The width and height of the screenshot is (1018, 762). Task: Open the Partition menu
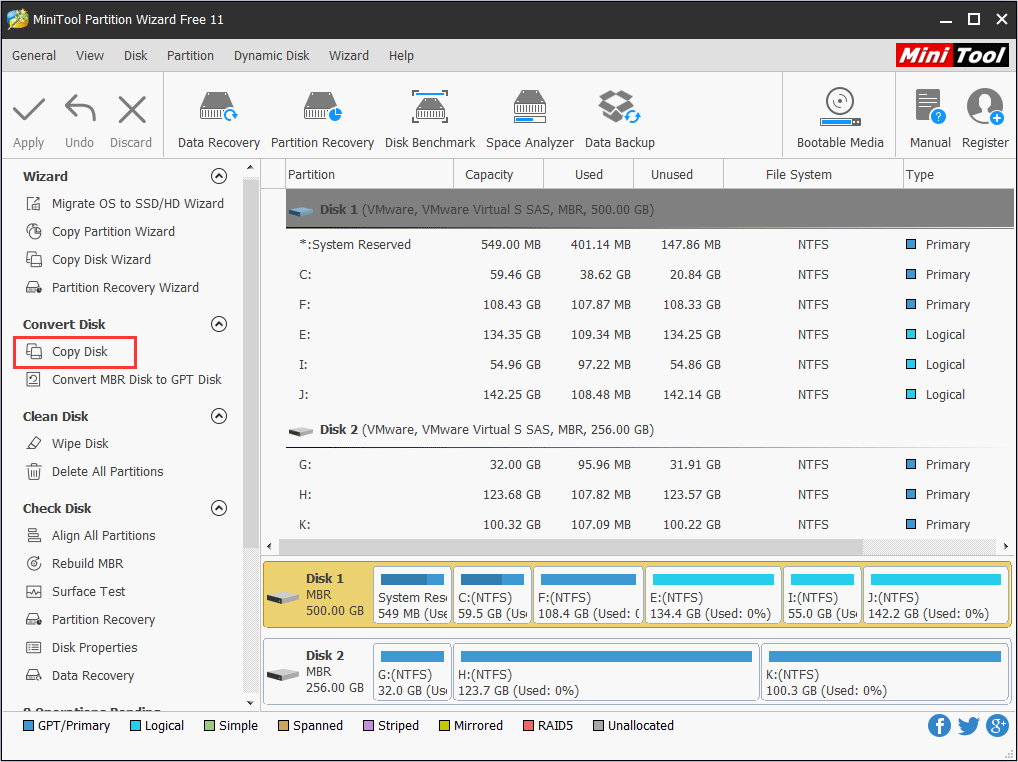point(190,56)
